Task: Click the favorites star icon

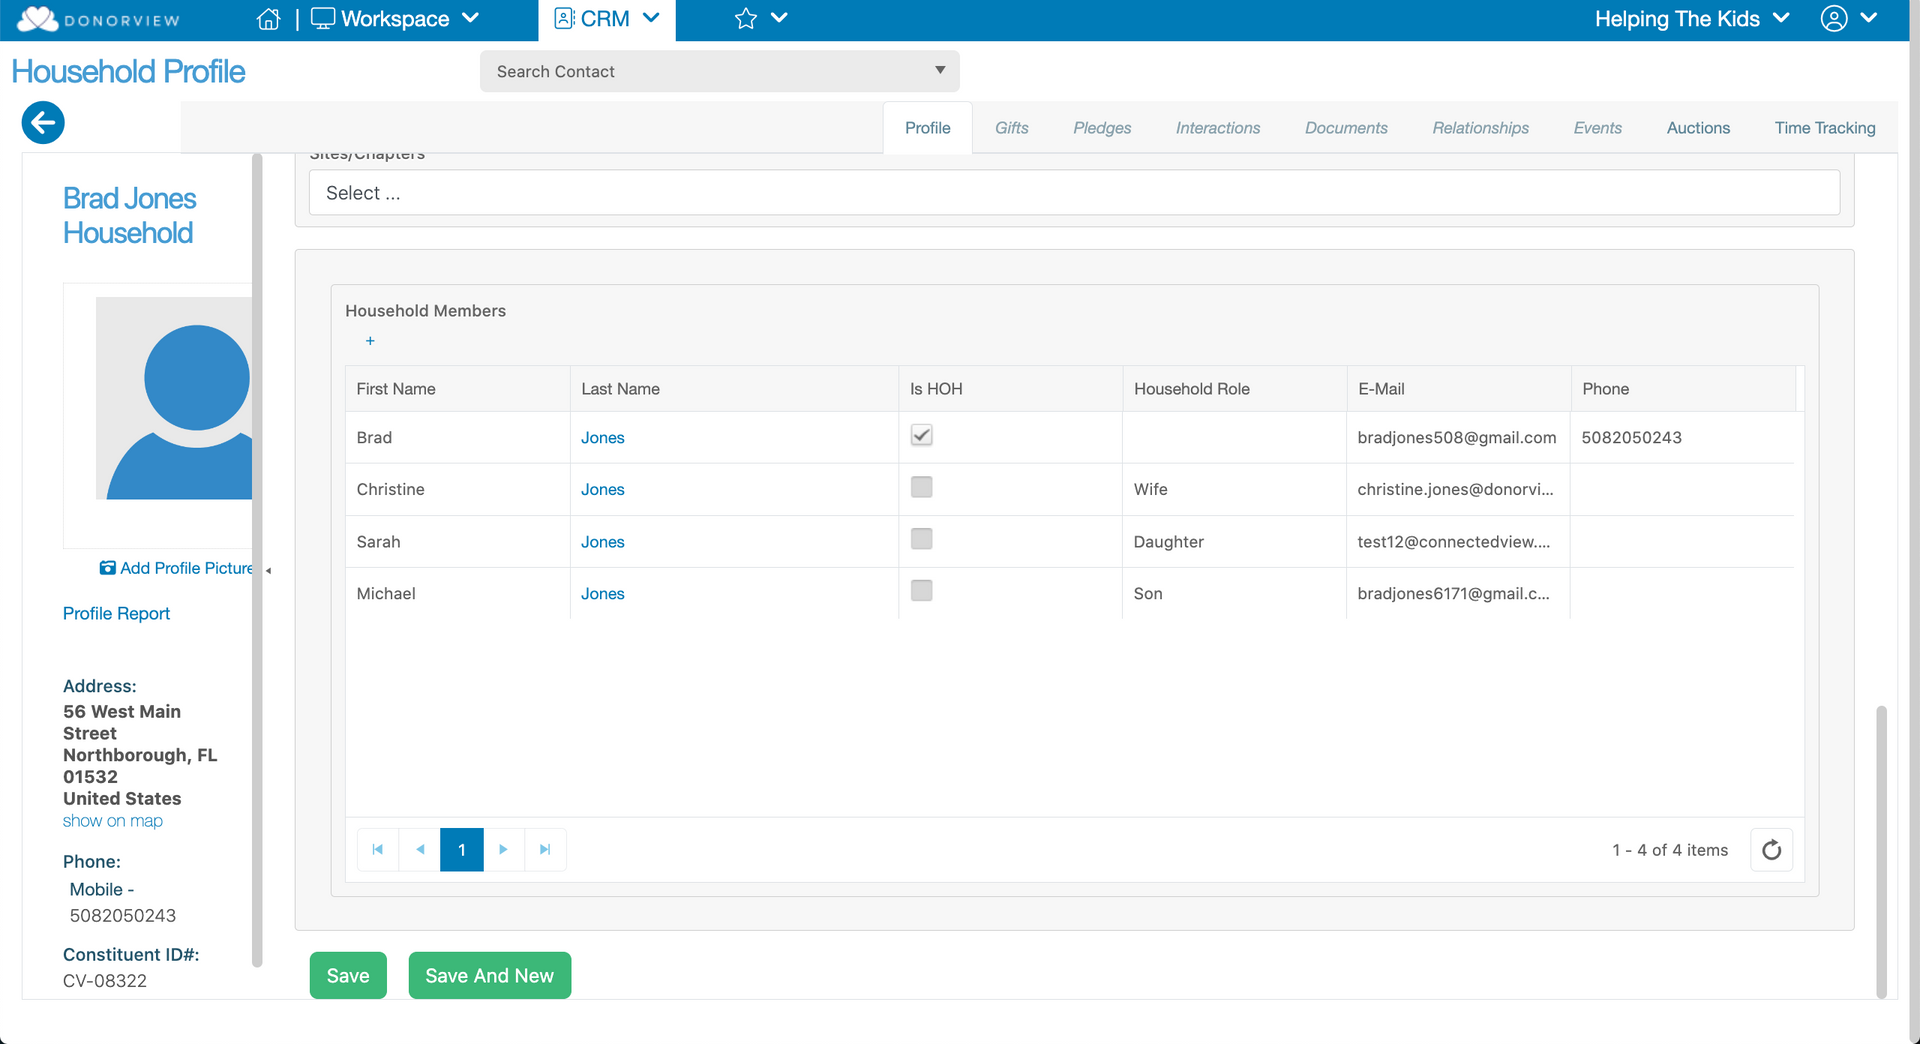Action: [745, 19]
